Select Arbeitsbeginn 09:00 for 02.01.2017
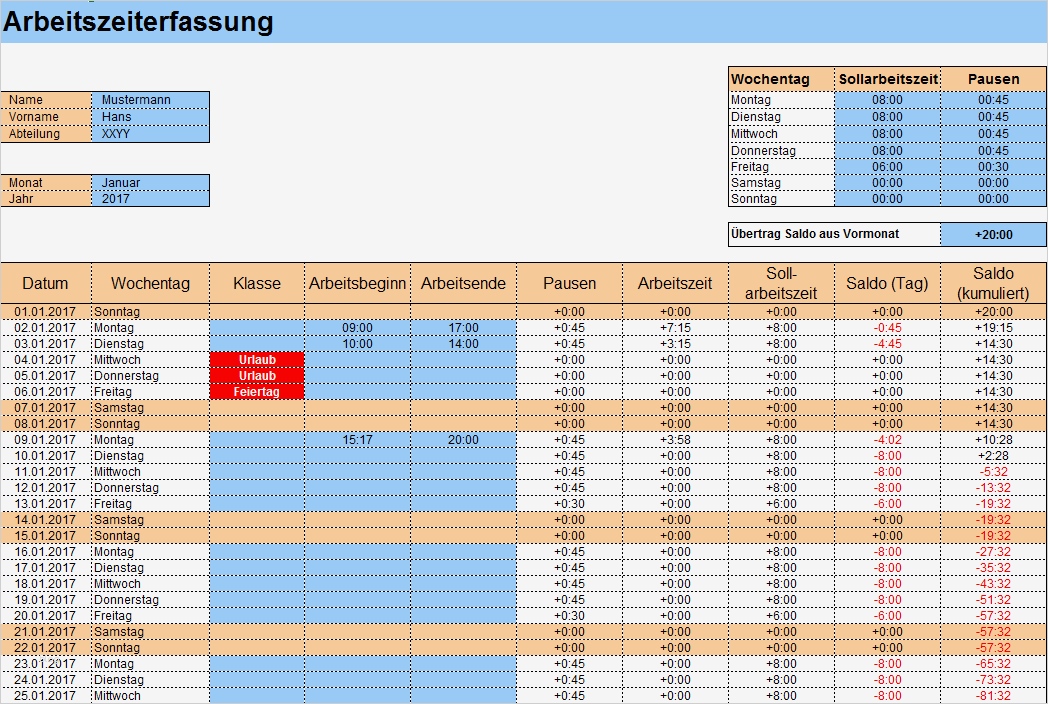The image size is (1048, 704). [x=357, y=327]
